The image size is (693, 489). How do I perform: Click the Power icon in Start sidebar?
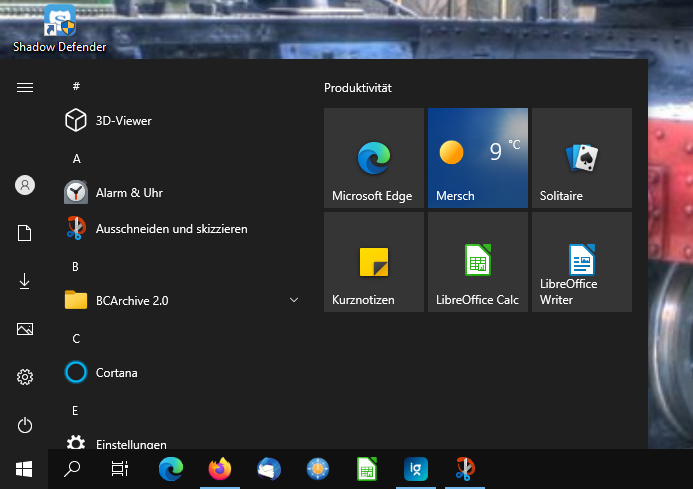(25, 425)
